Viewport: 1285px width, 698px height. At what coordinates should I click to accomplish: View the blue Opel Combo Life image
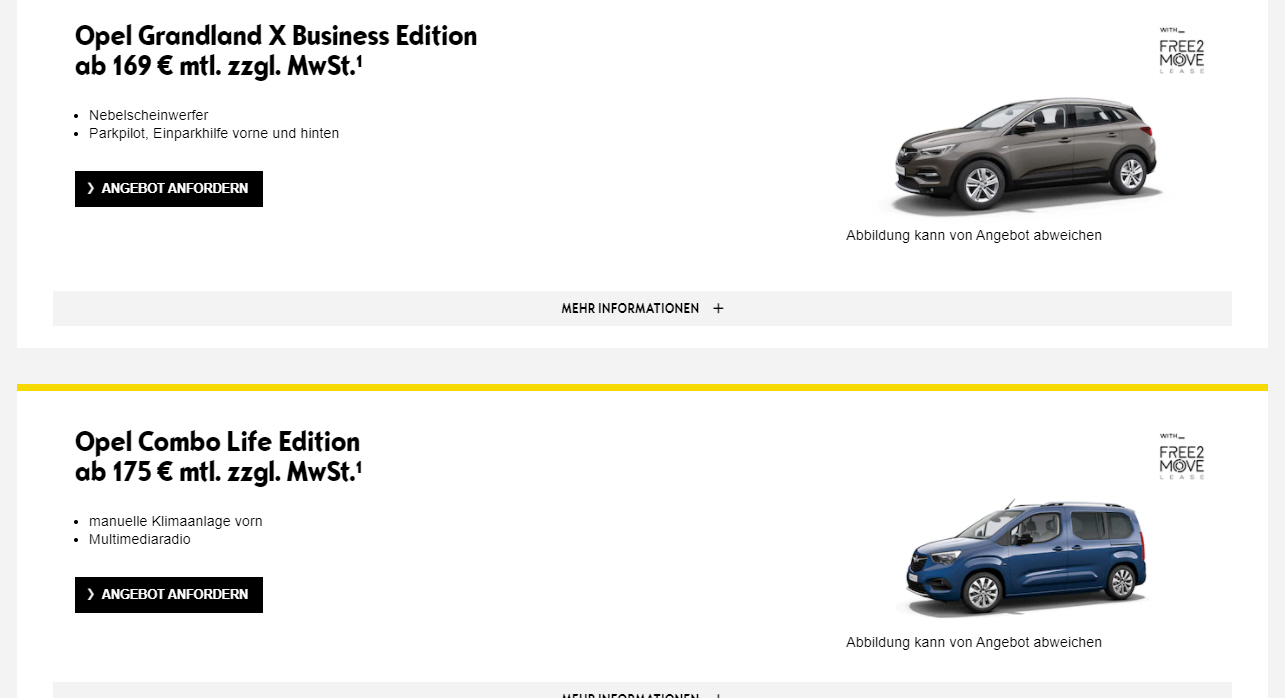tap(1024, 559)
